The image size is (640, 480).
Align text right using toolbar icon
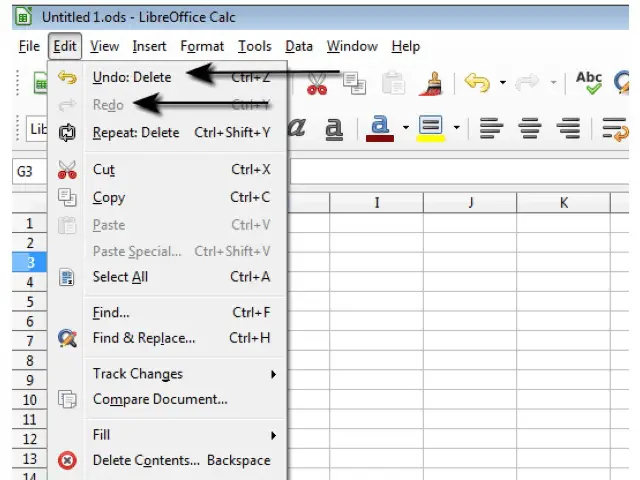pos(568,128)
